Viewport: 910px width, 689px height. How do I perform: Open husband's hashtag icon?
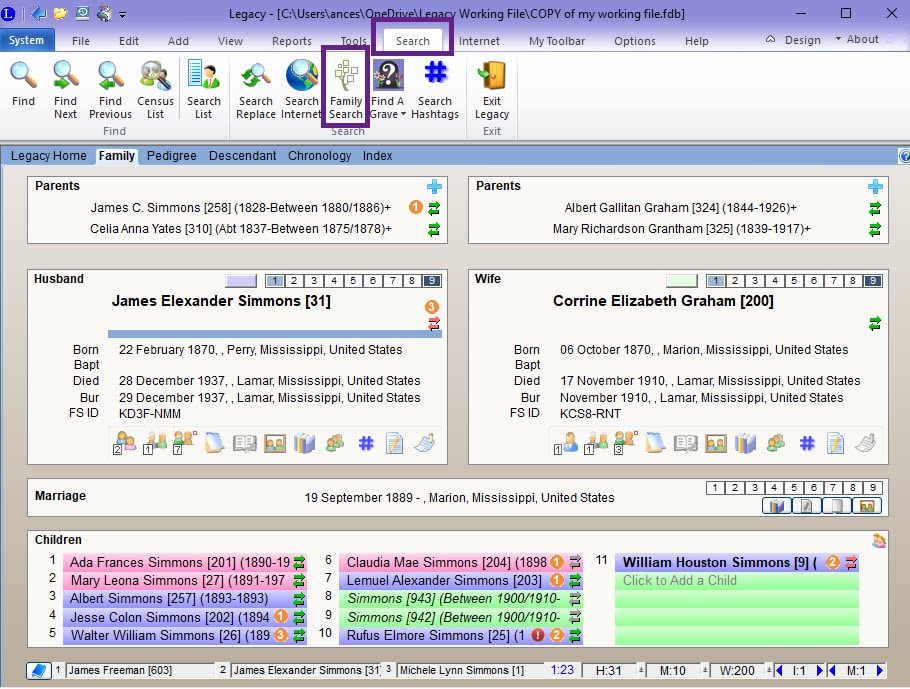coord(366,444)
